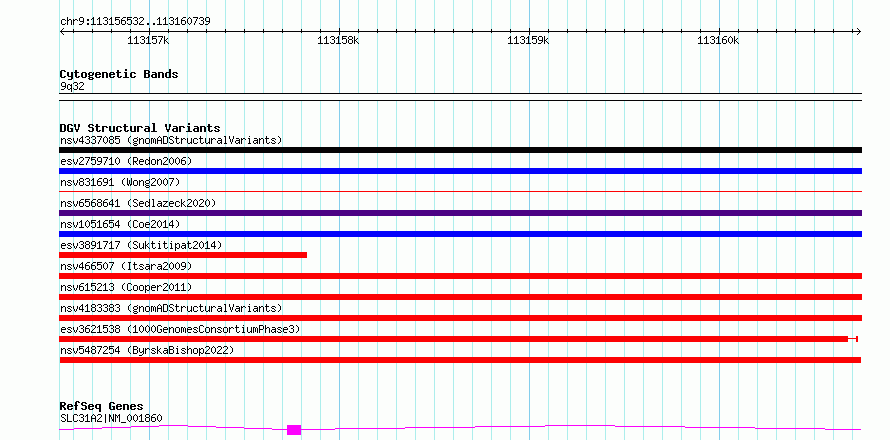Click the 113157k ruler tick label

[x=148, y=40]
